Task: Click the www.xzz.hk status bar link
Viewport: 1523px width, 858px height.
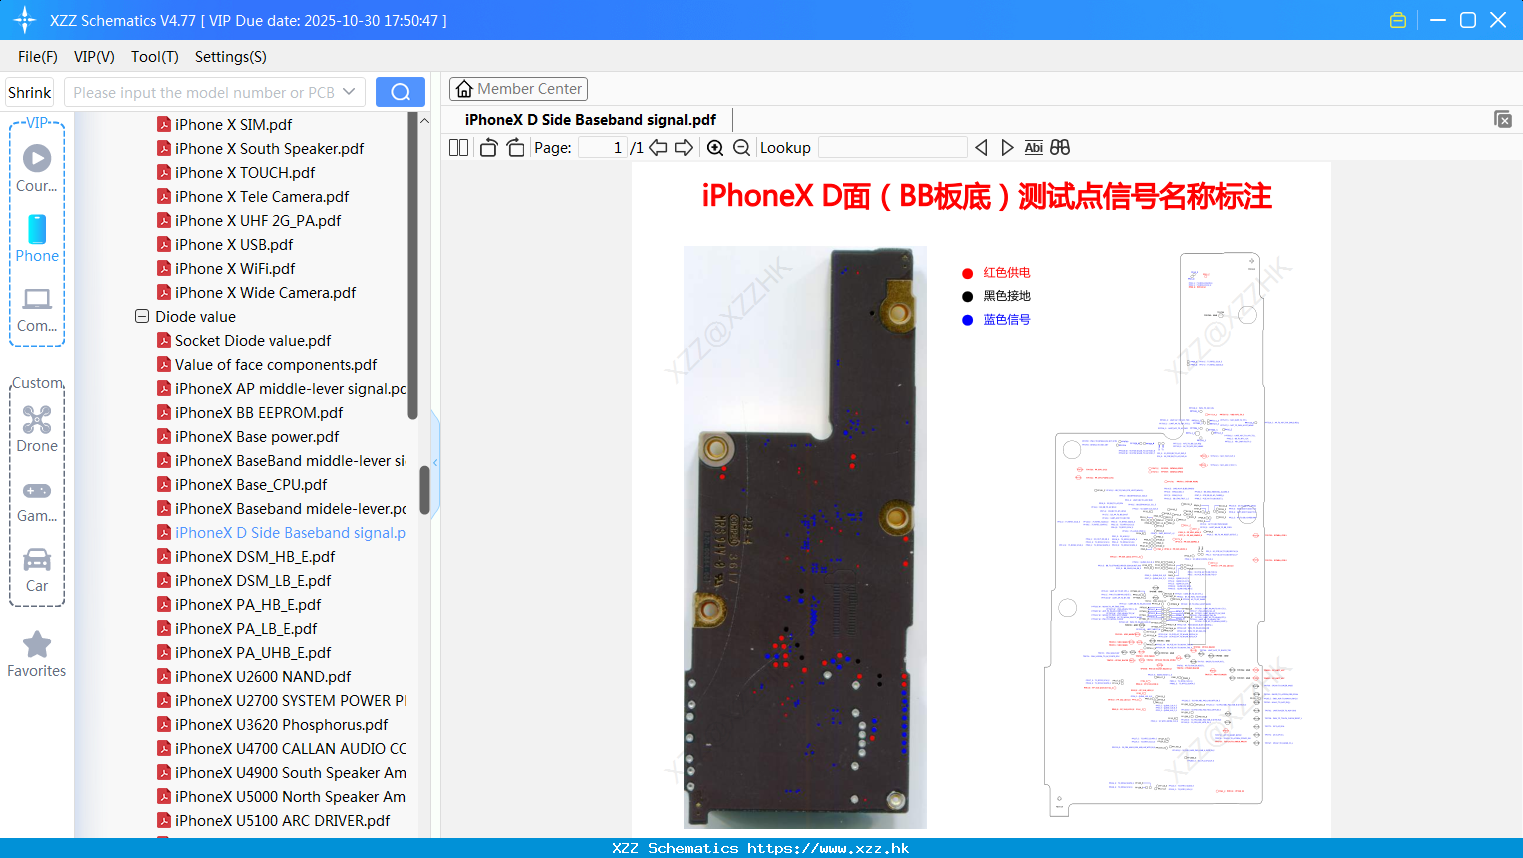Action: [828, 848]
